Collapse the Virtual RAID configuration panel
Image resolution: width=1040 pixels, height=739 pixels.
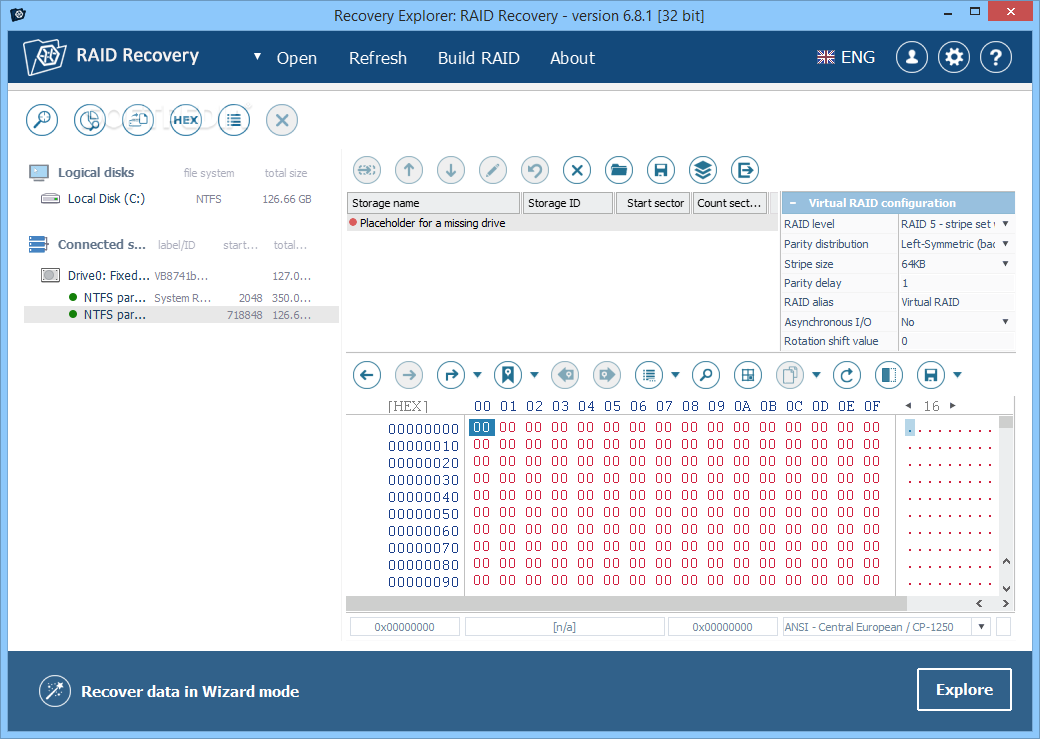793,203
